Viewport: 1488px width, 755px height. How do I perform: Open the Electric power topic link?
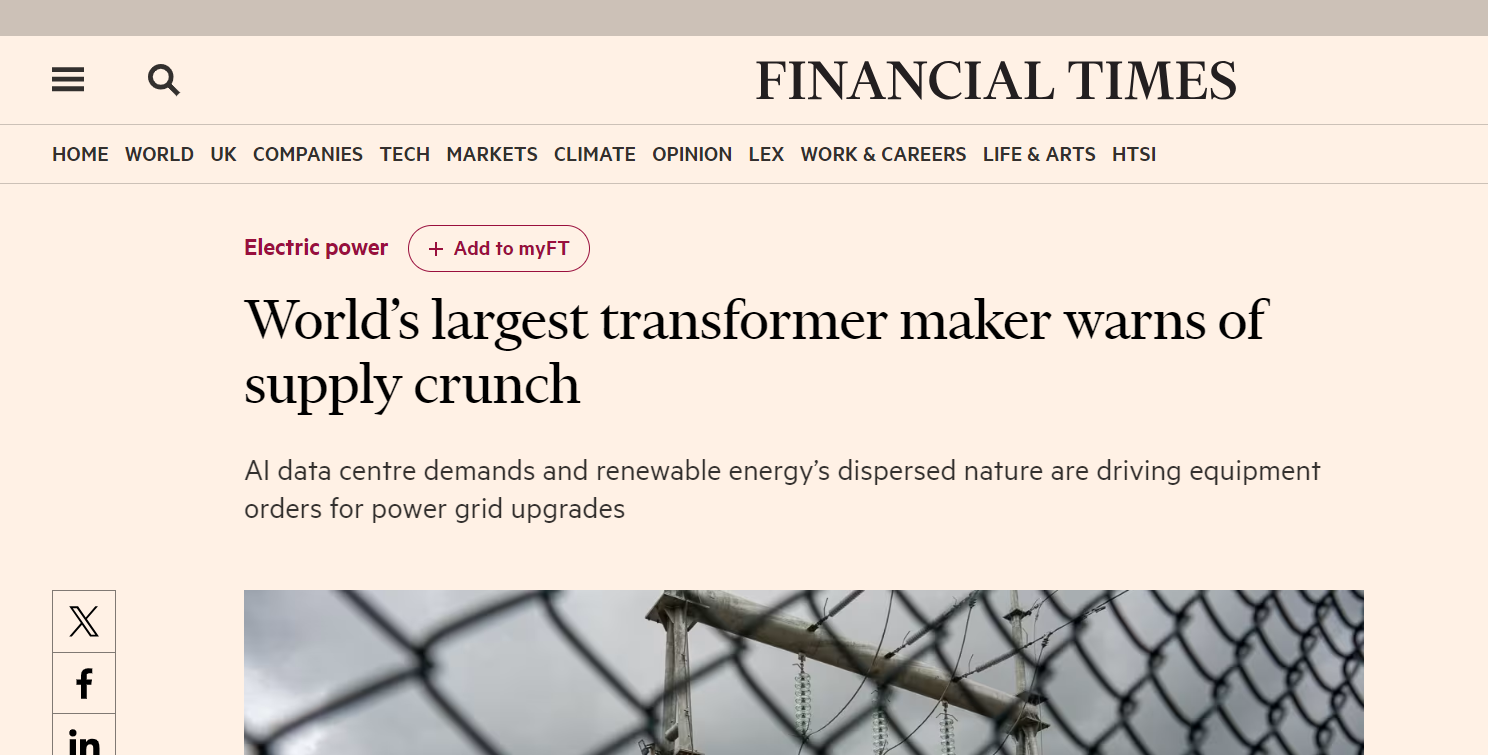316,248
